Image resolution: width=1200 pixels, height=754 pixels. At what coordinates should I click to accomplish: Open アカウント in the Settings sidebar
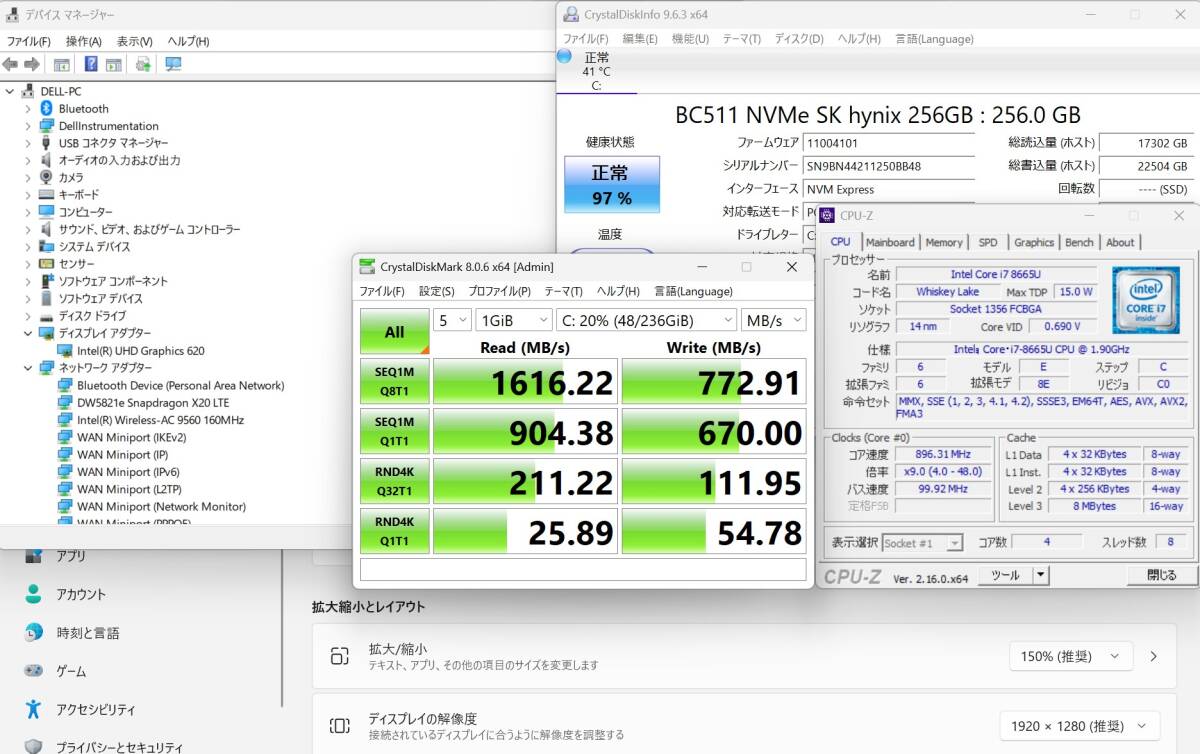(x=80, y=594)
